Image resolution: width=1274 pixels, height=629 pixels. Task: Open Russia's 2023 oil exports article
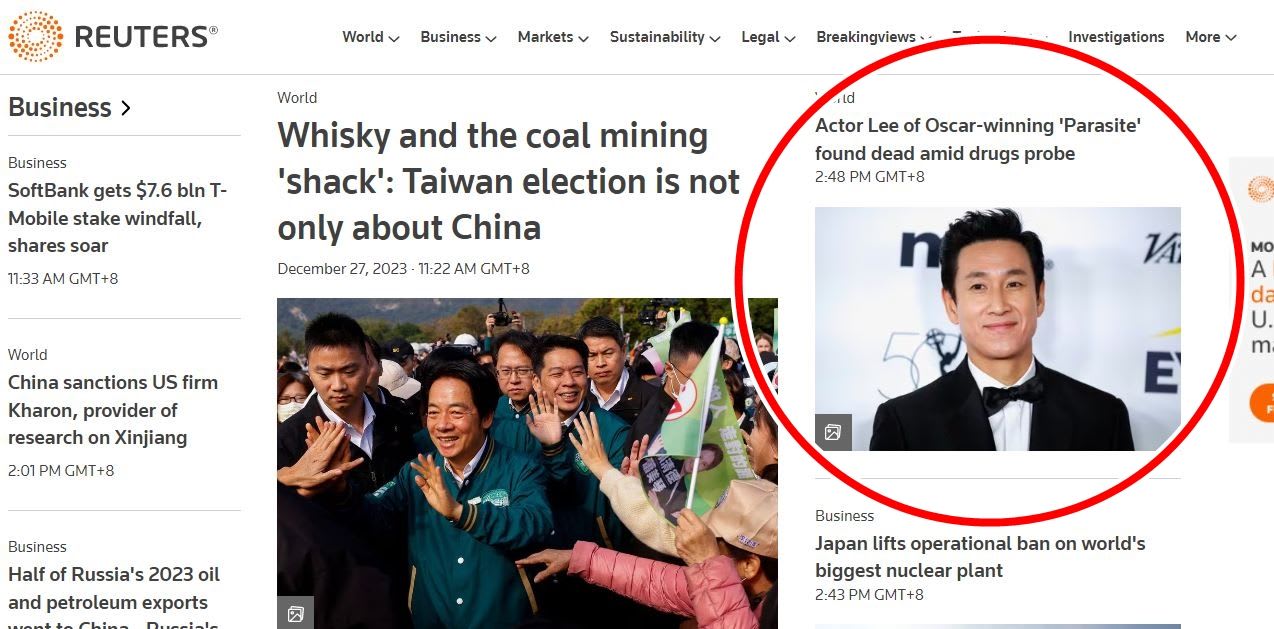114,596
